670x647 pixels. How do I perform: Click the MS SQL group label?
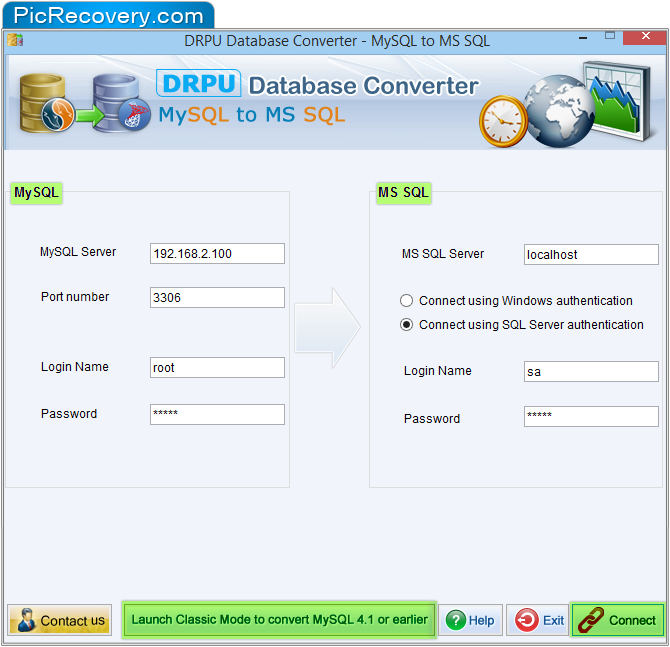[403, 193]
